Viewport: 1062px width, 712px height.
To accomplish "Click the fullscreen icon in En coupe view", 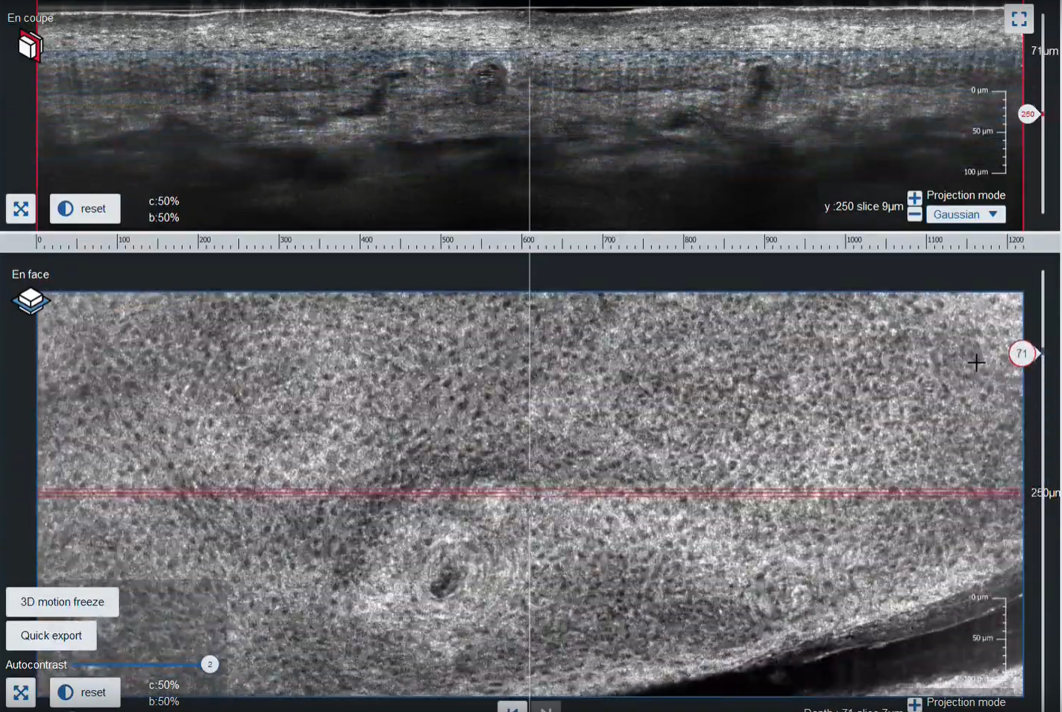I will click(1018, 19).
